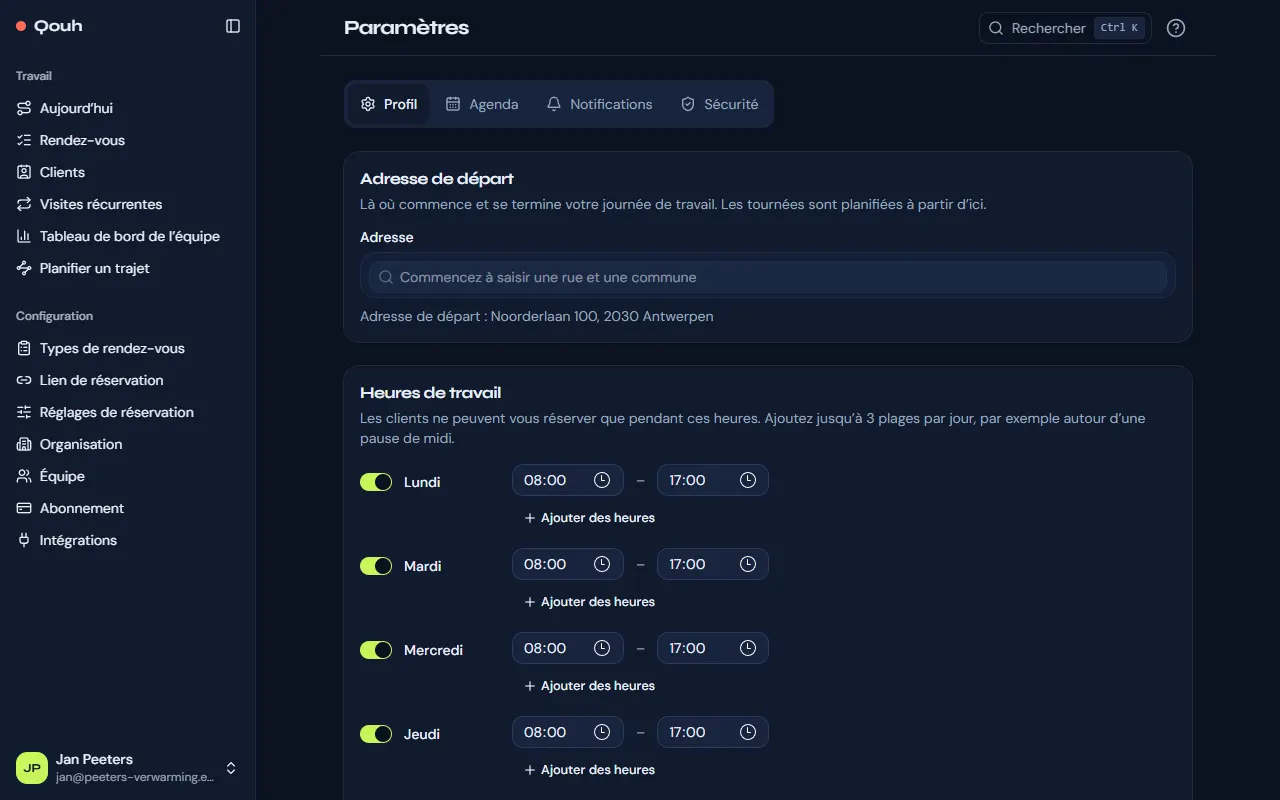
Task: Open Réglages de réservation
Action: coord(128,412)
